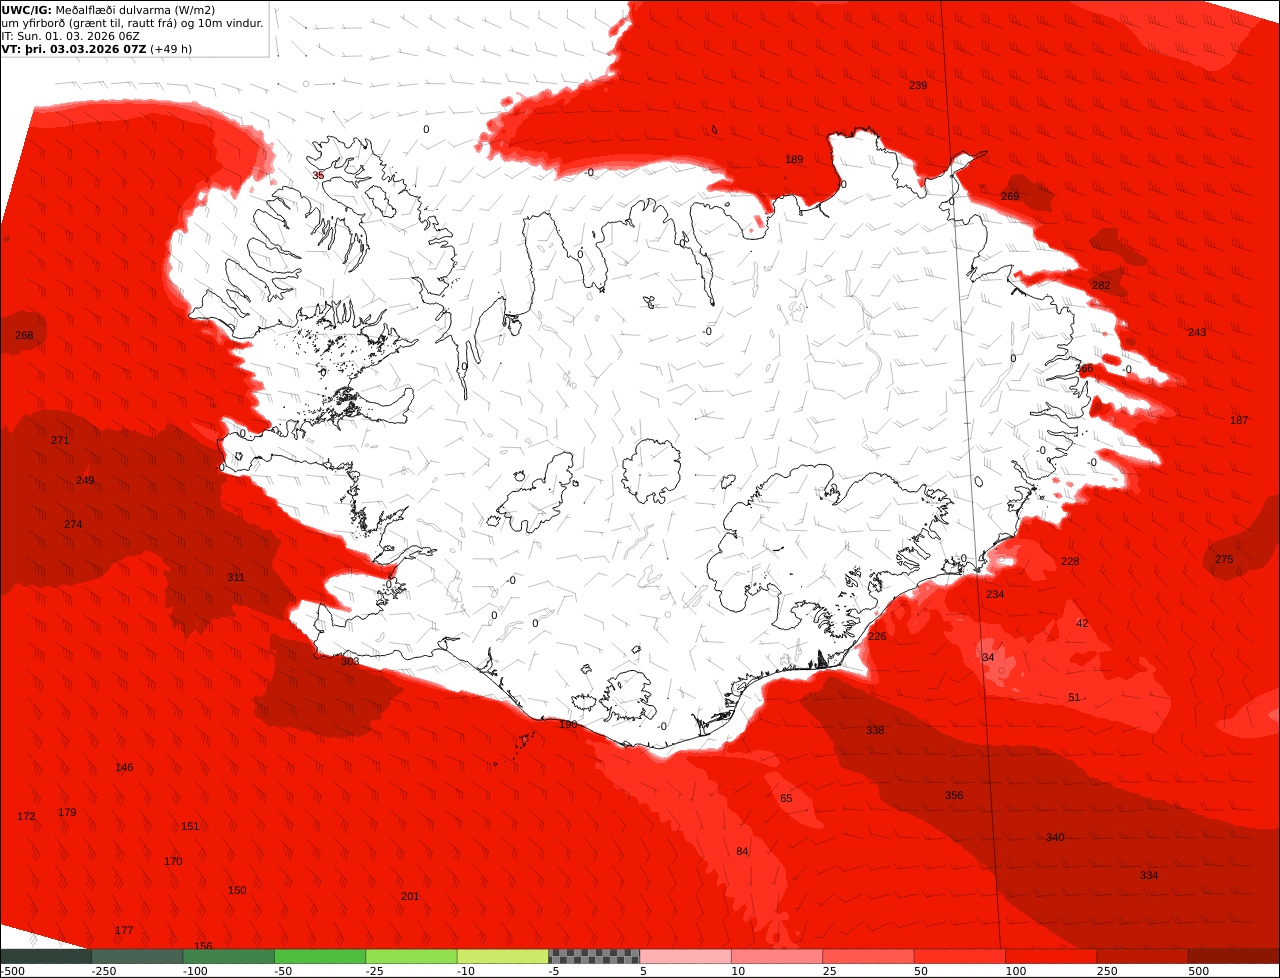This screenshot has height=978, width=1280.
Task: Click the title line 'UWC/IG: Meðalflæði dulvarma (W/m2)'
Action: tap(108, 10)
